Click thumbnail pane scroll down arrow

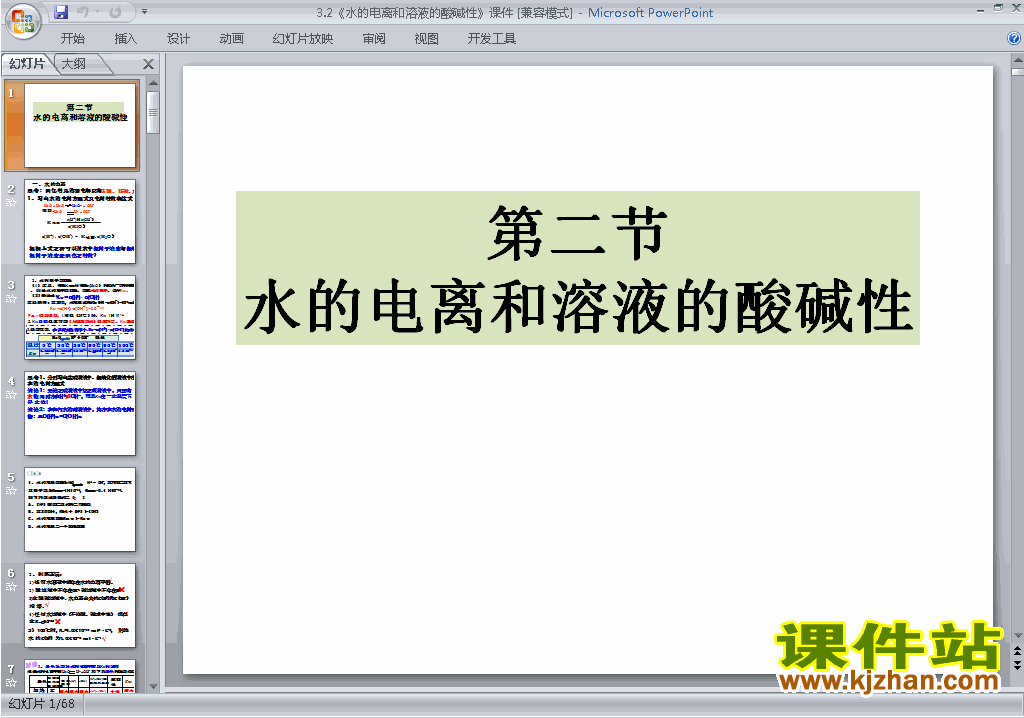point(153,687)
